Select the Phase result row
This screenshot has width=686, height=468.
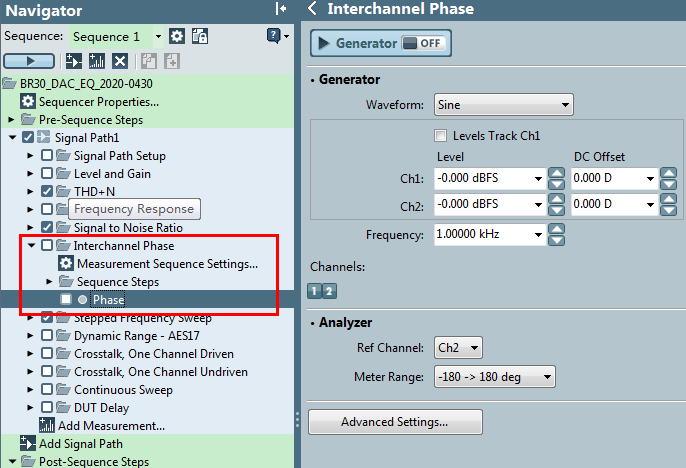tap(147, 300)
